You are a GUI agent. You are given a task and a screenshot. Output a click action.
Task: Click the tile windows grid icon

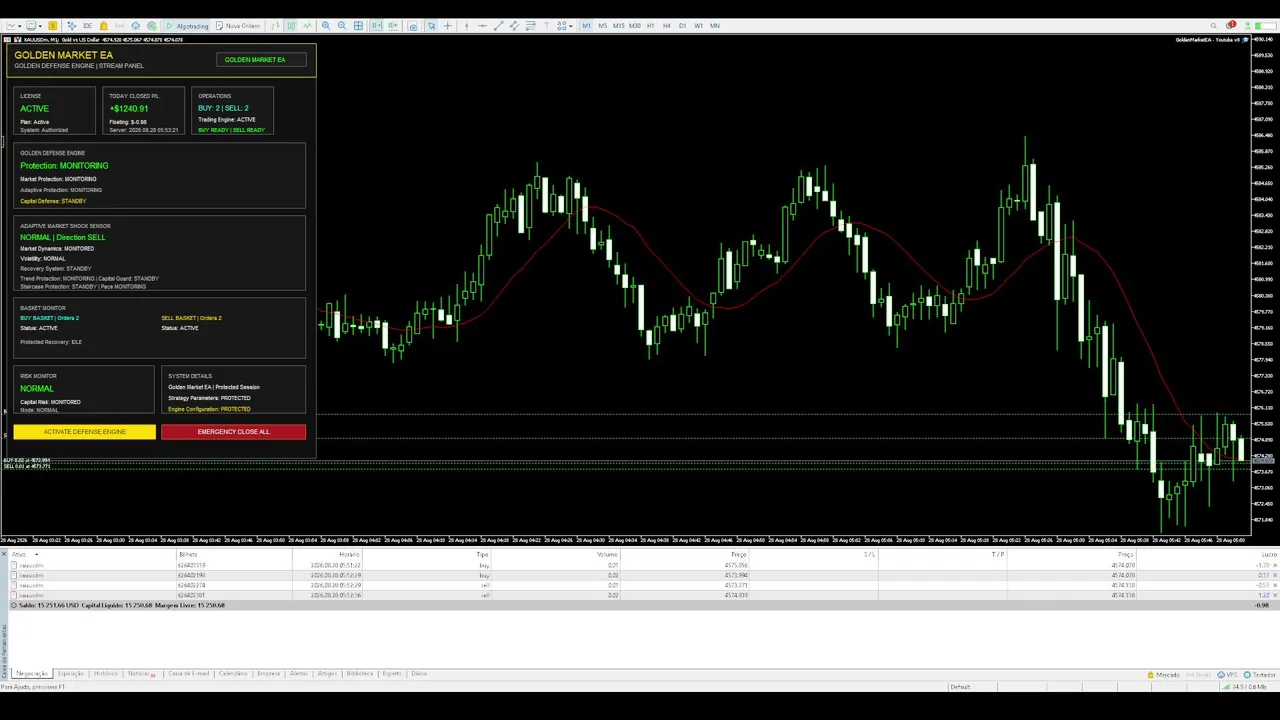[358, 26]
